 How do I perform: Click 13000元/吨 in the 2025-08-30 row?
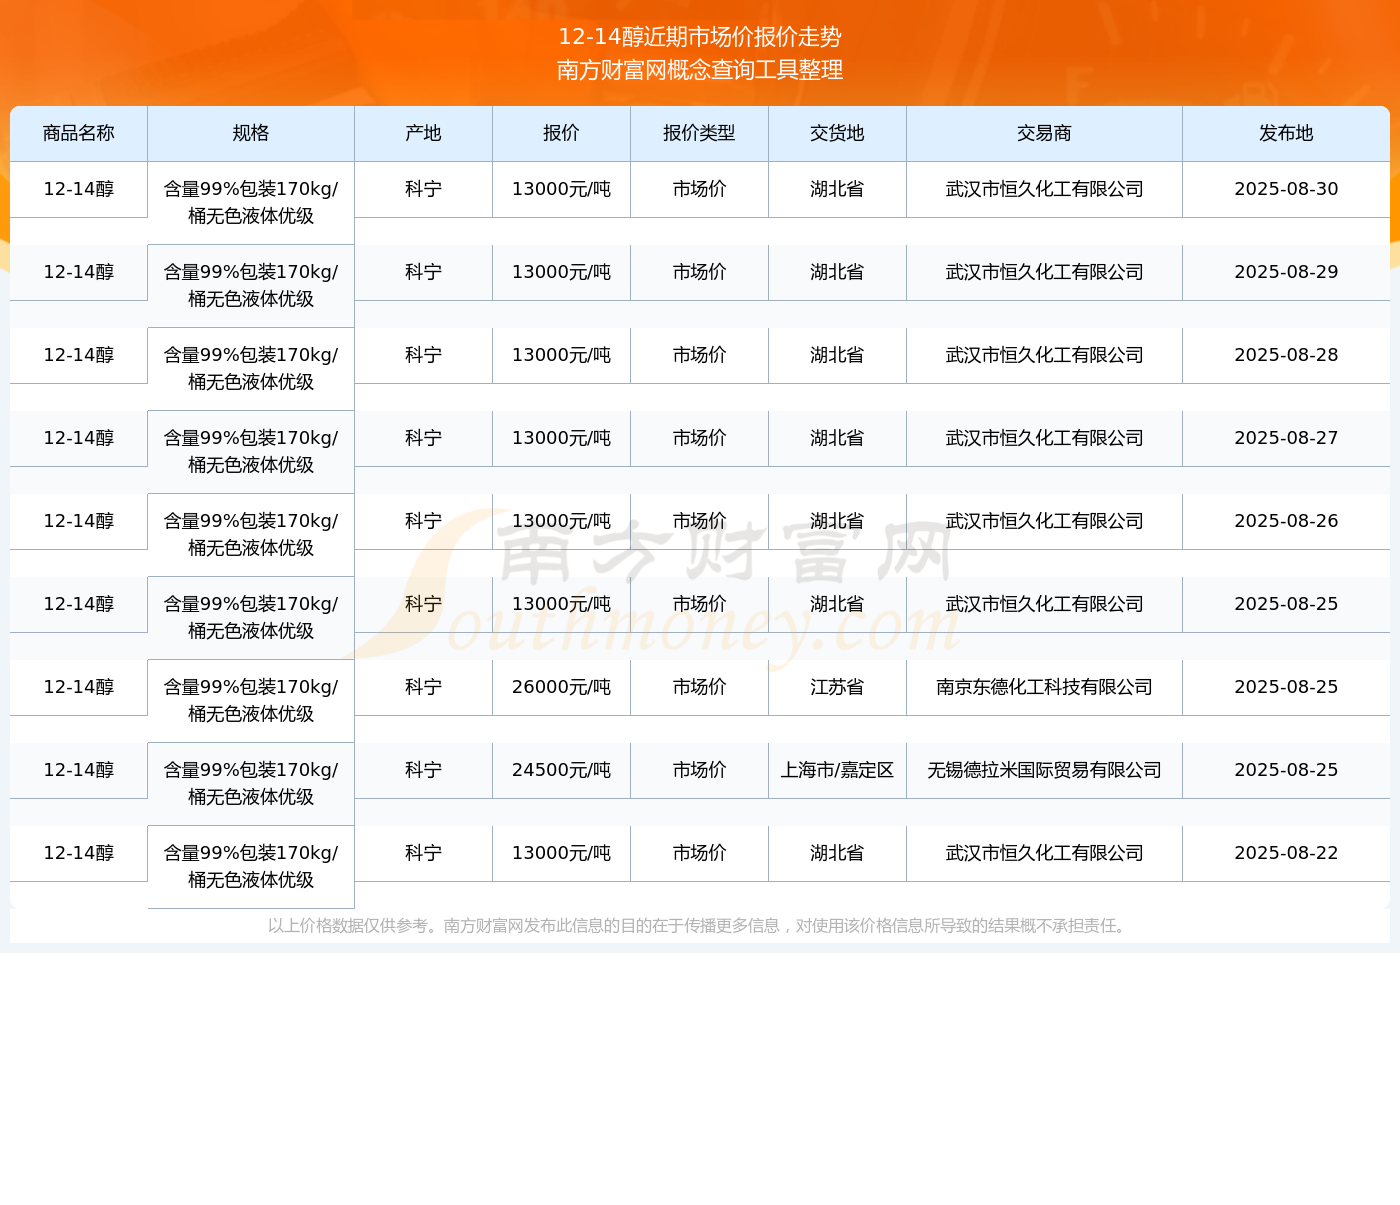point(562,189)
